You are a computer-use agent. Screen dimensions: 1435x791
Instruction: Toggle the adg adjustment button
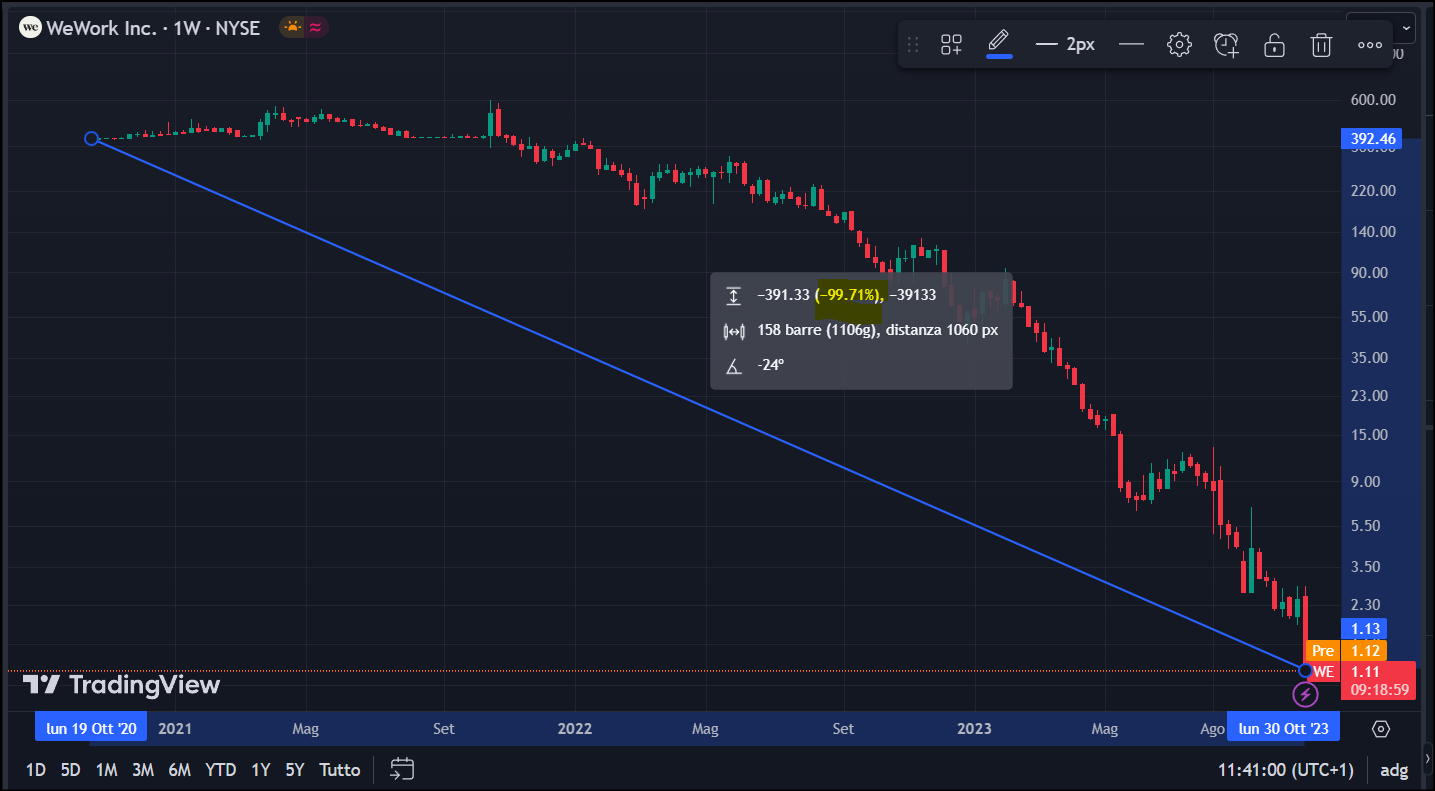[1394, 770]
